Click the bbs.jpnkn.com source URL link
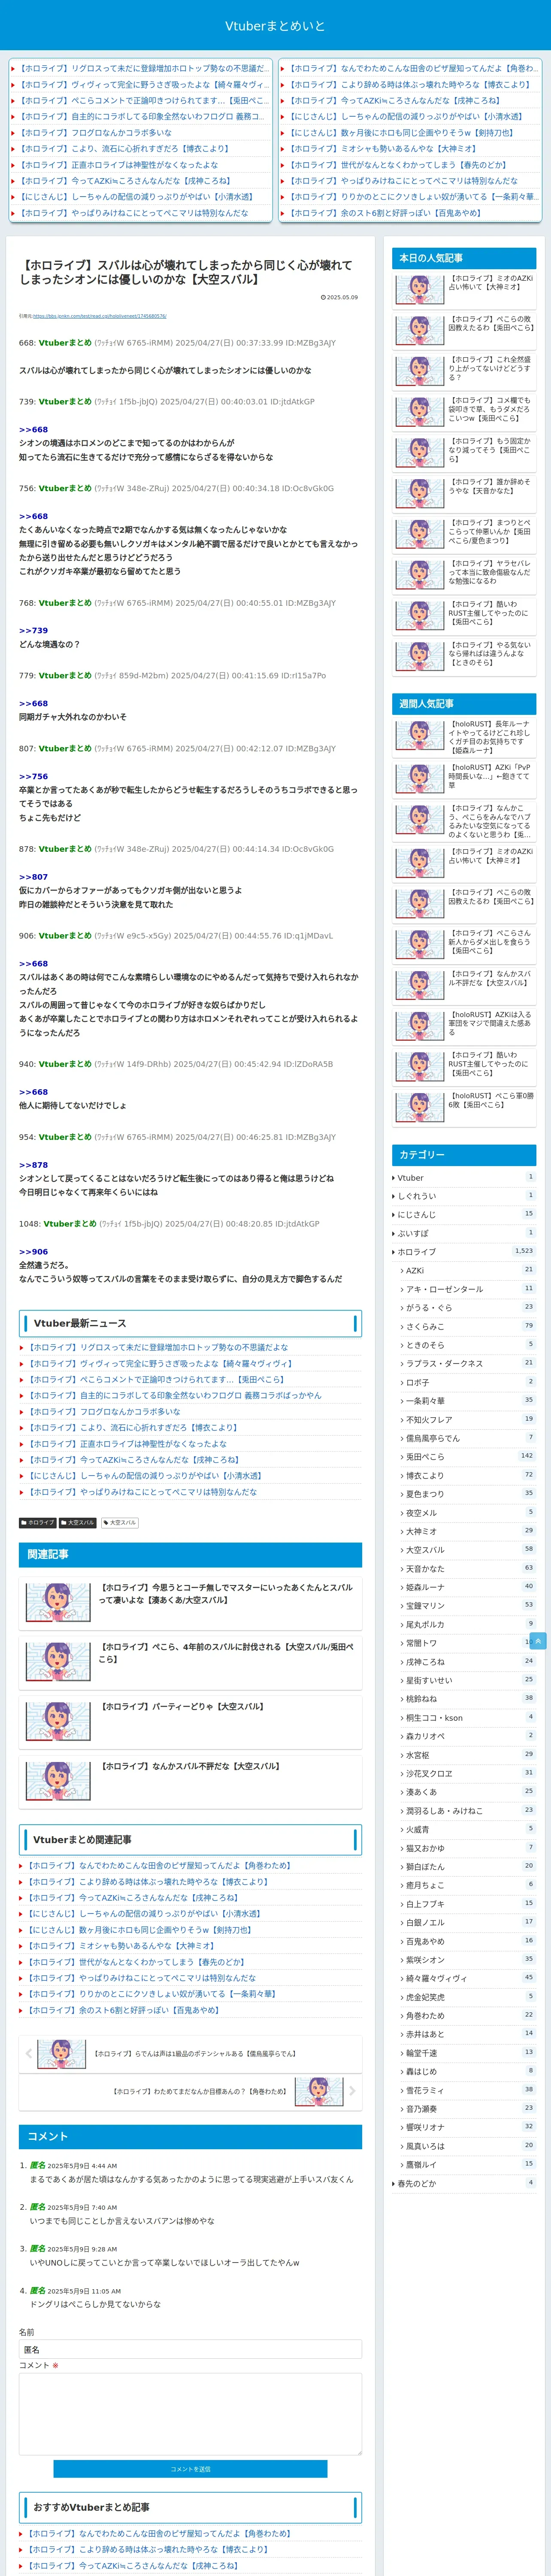551x2576 pixels. pos(99,316)
